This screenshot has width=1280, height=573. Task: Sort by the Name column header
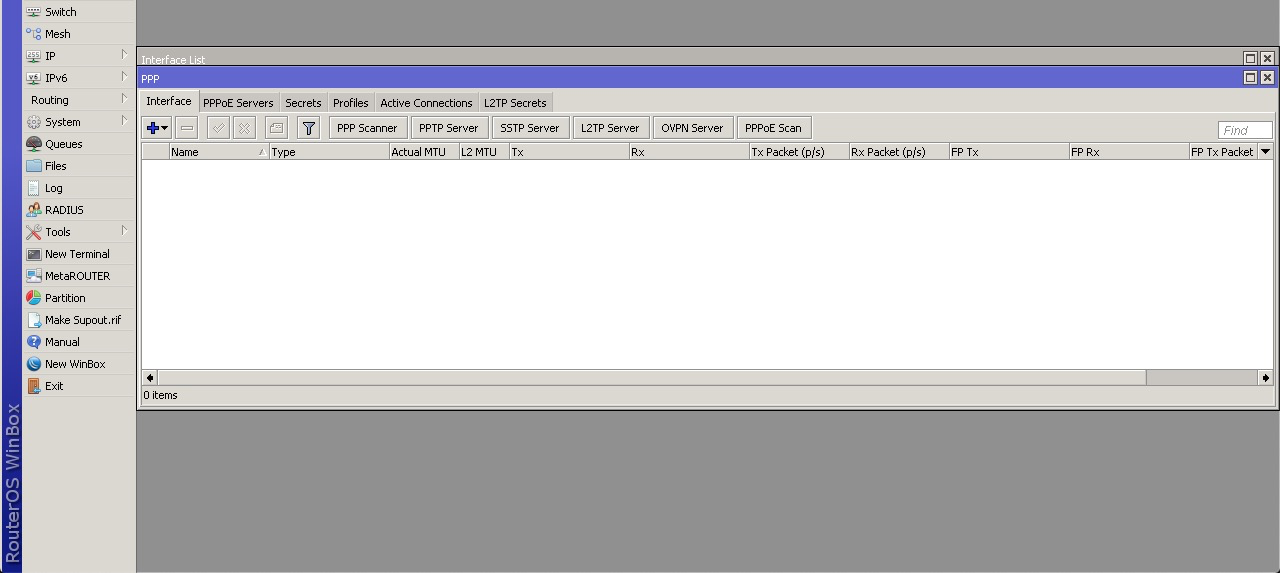219,152
